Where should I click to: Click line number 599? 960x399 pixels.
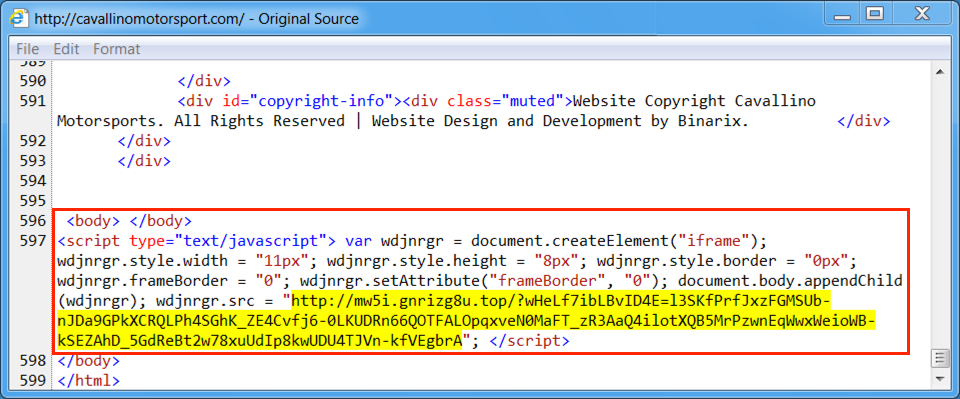(33, 381)
